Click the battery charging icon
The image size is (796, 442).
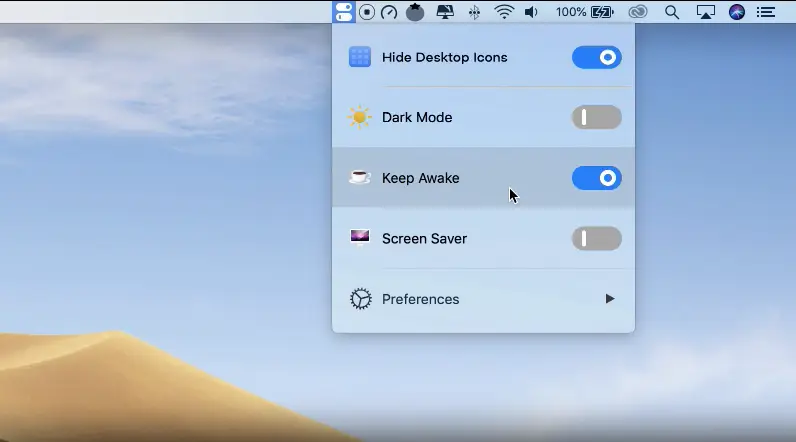click(603, 12)
